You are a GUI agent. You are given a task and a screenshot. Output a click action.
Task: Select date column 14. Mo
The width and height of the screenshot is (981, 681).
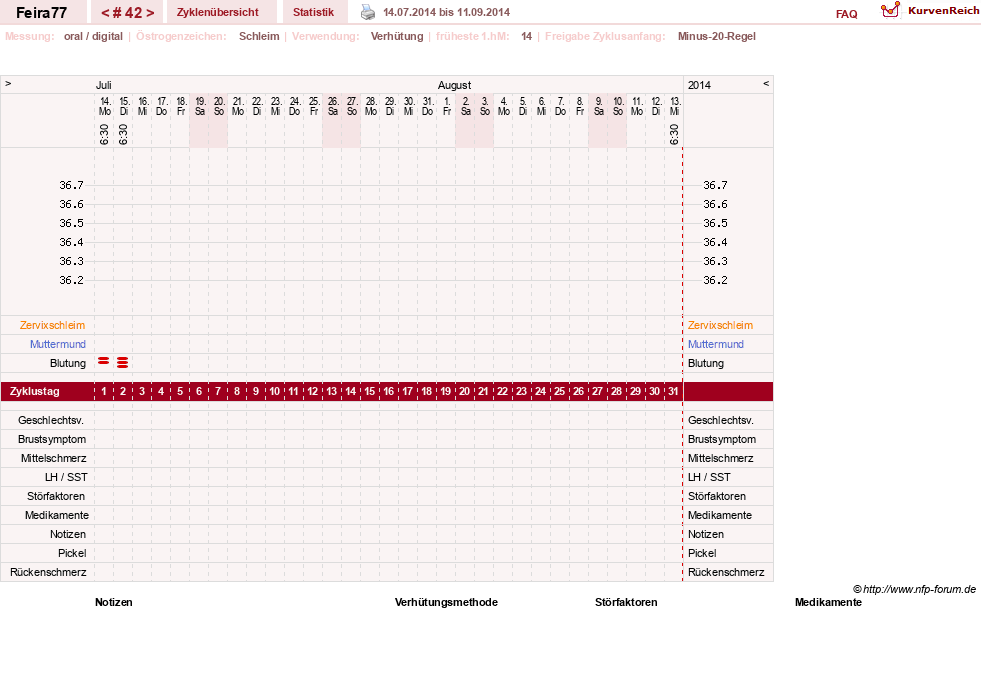point(104,106)
